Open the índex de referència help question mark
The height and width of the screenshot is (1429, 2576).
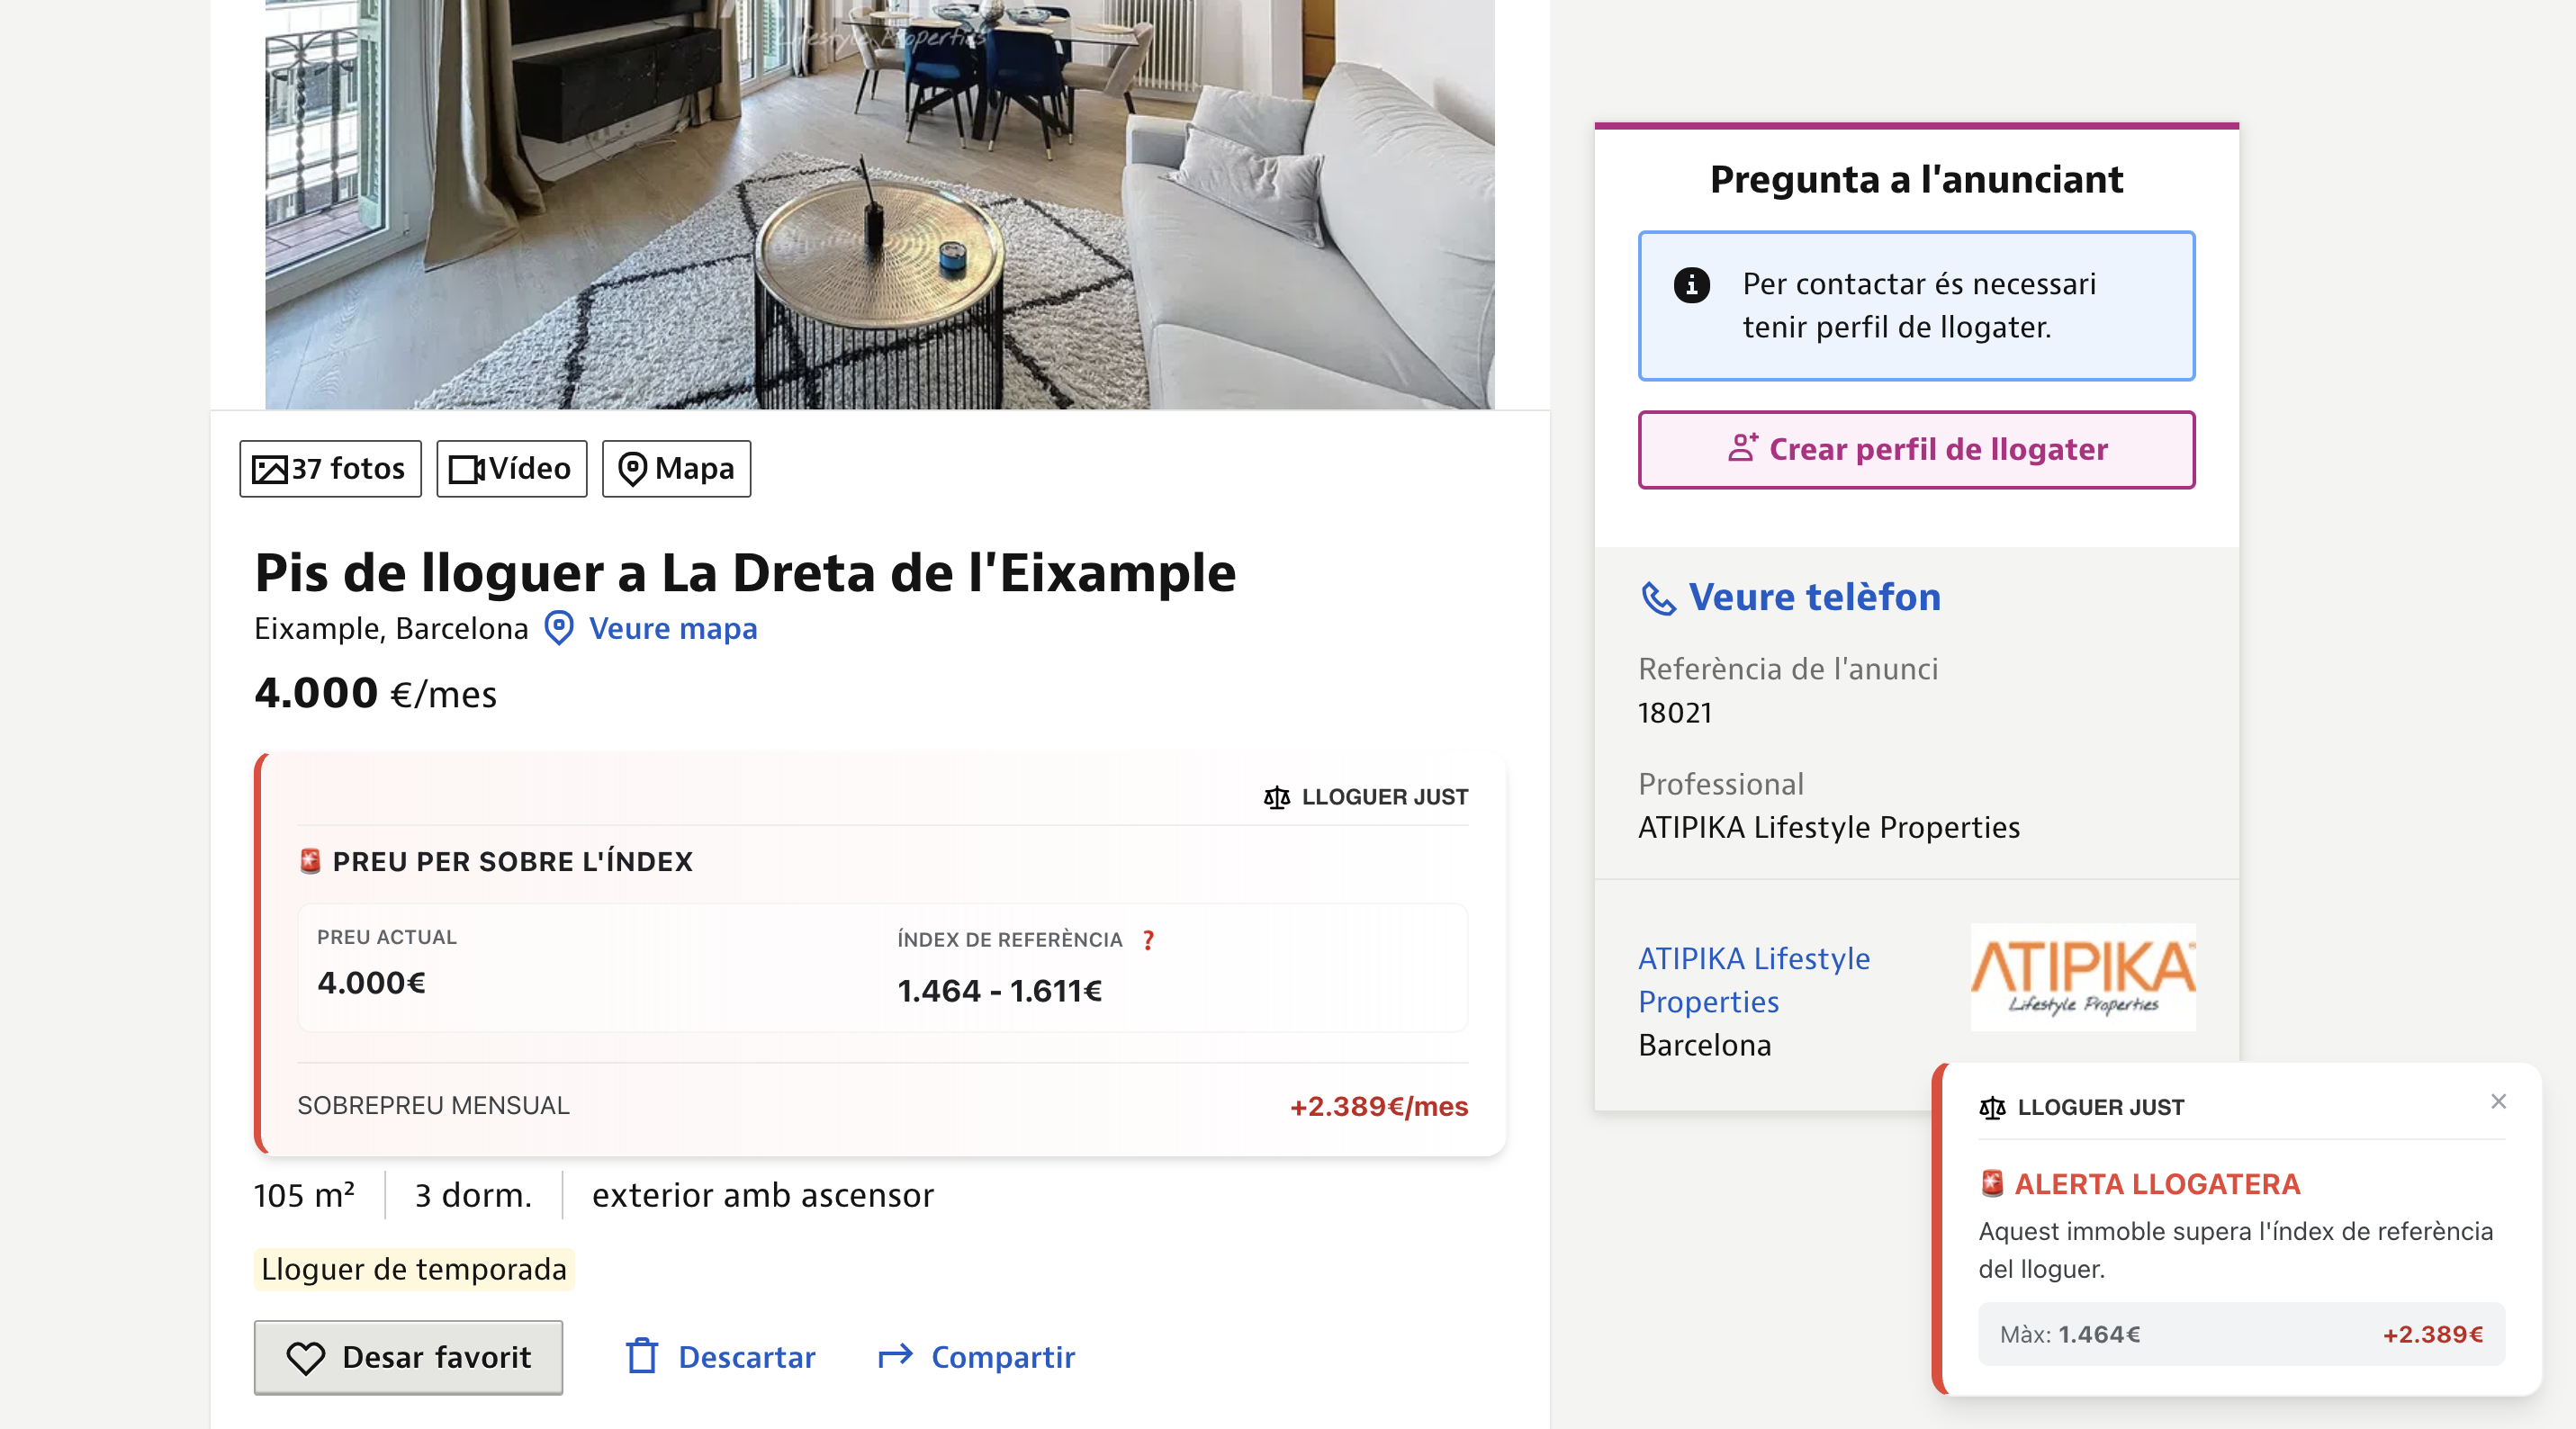pos(1148,941)
